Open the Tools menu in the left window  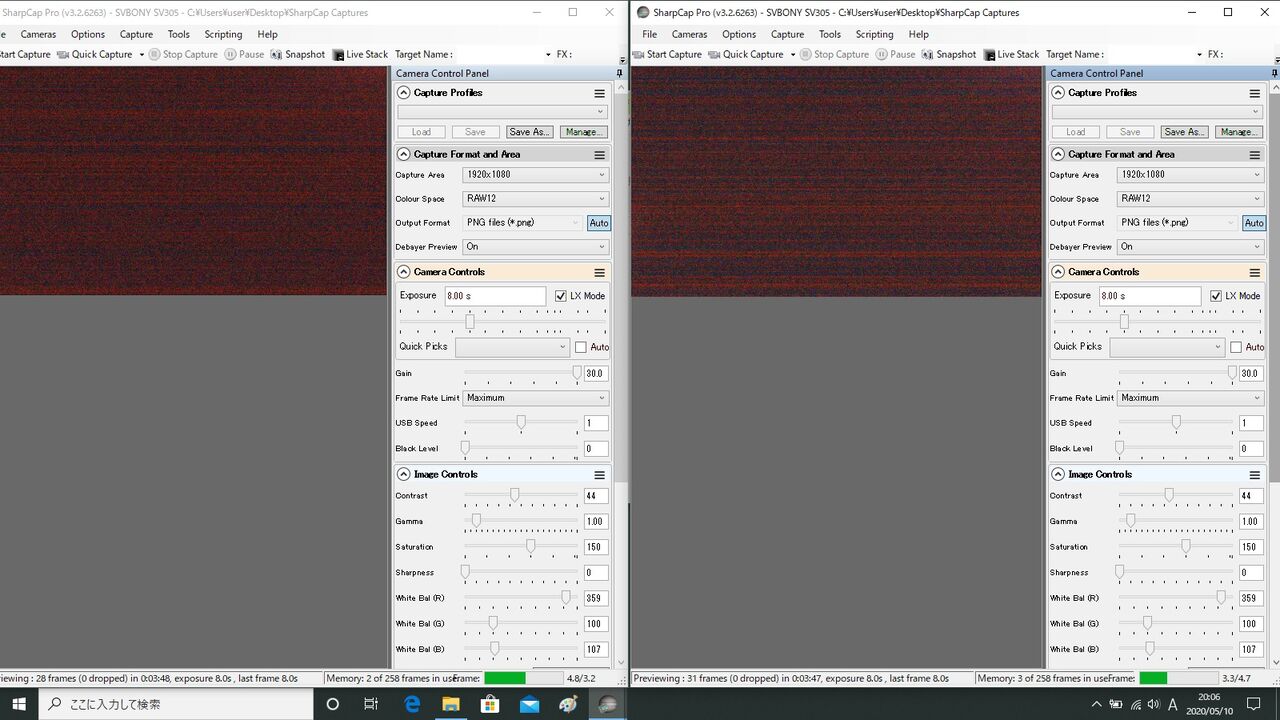pyautogui.click(x=179, y=34)
